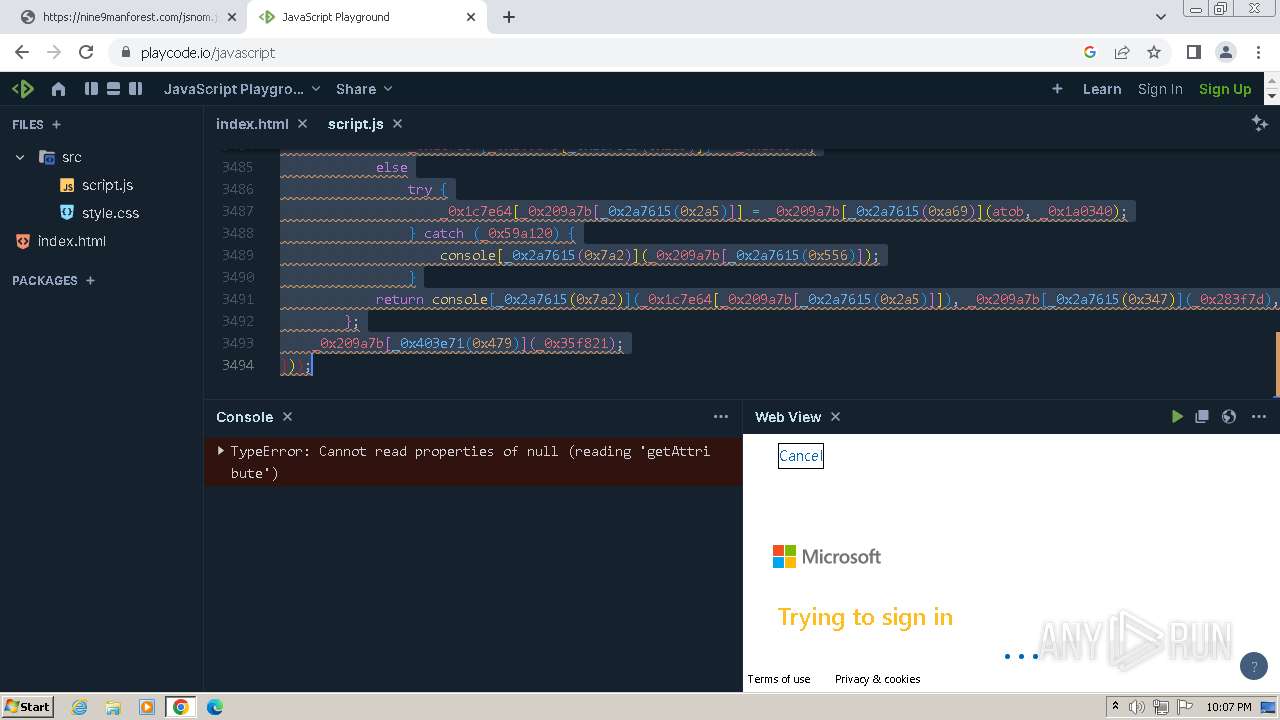This screenshot has width=1280, height=720.
Task: Open the Web View more options menu
Action: [1258, 417]
